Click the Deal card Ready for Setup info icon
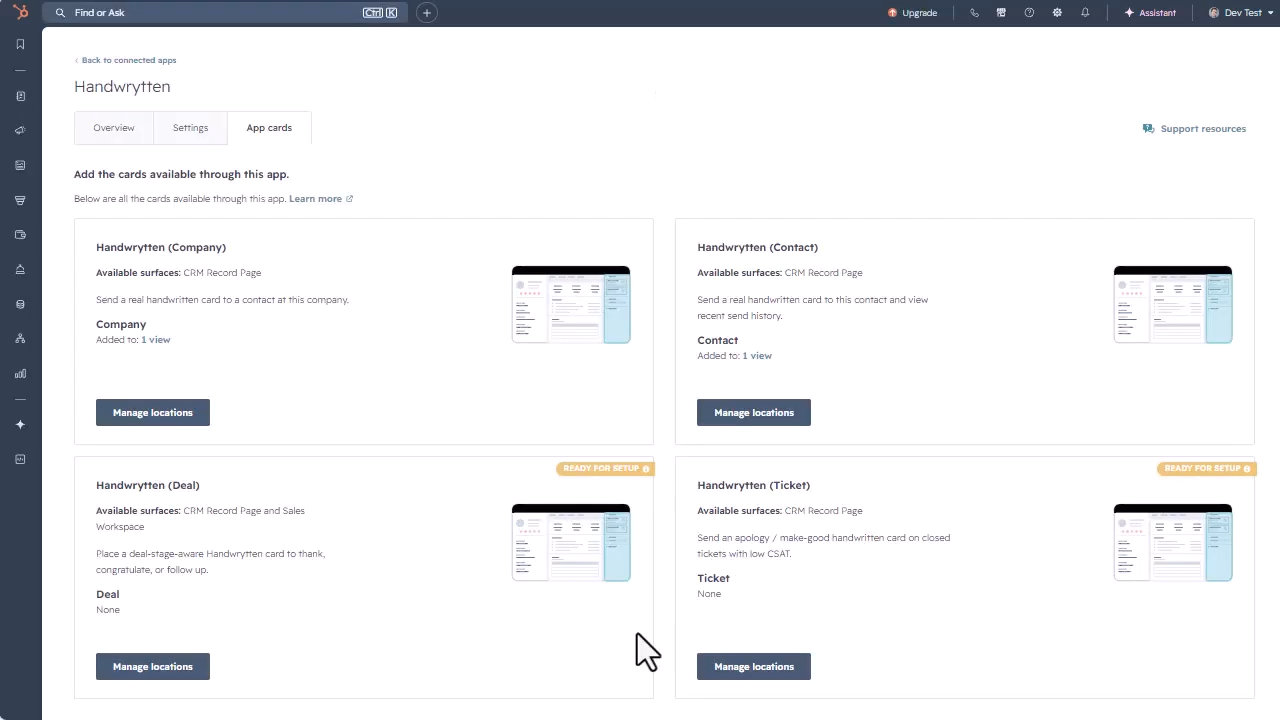 point(646,469)
